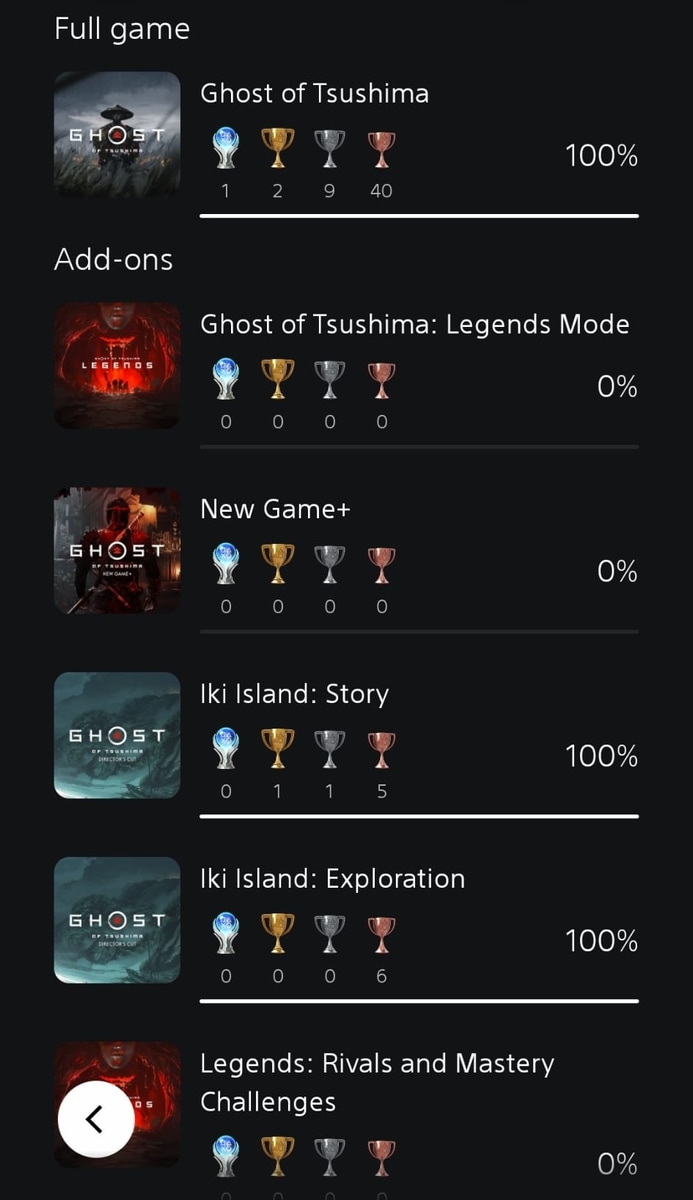Select the 0% progress for Legends Mode
693x1200 pixels.
point(617,386)
